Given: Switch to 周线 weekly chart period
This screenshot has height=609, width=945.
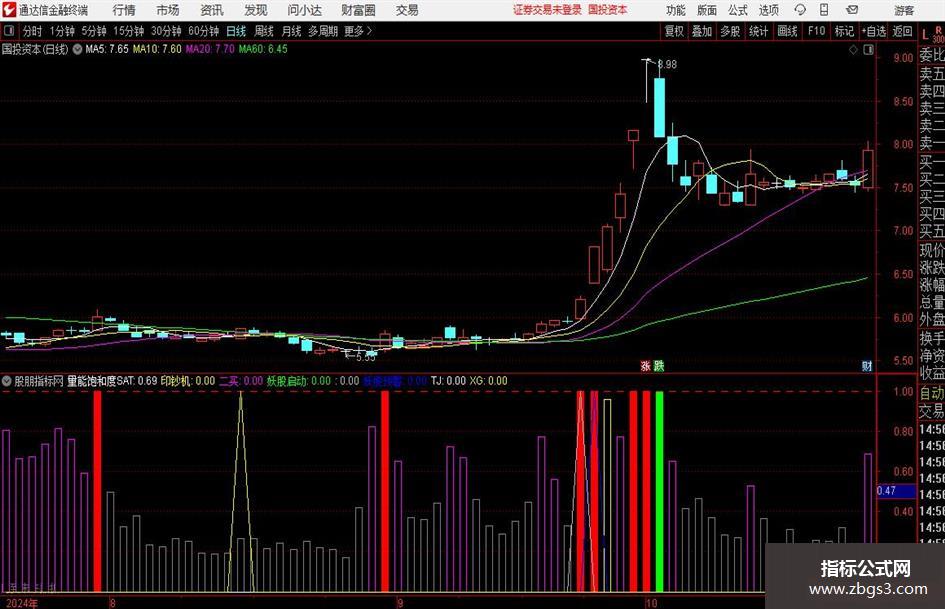Looking at the screenshot, I should pos(263,31).
